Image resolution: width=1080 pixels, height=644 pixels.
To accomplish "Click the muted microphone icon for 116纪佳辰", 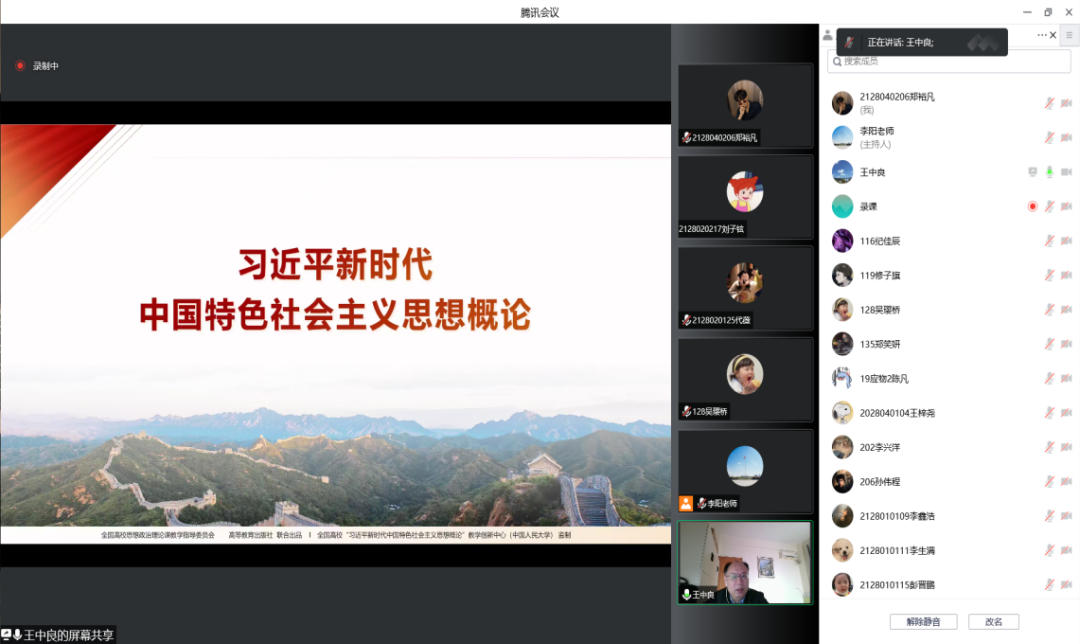I will (1049, 241).
